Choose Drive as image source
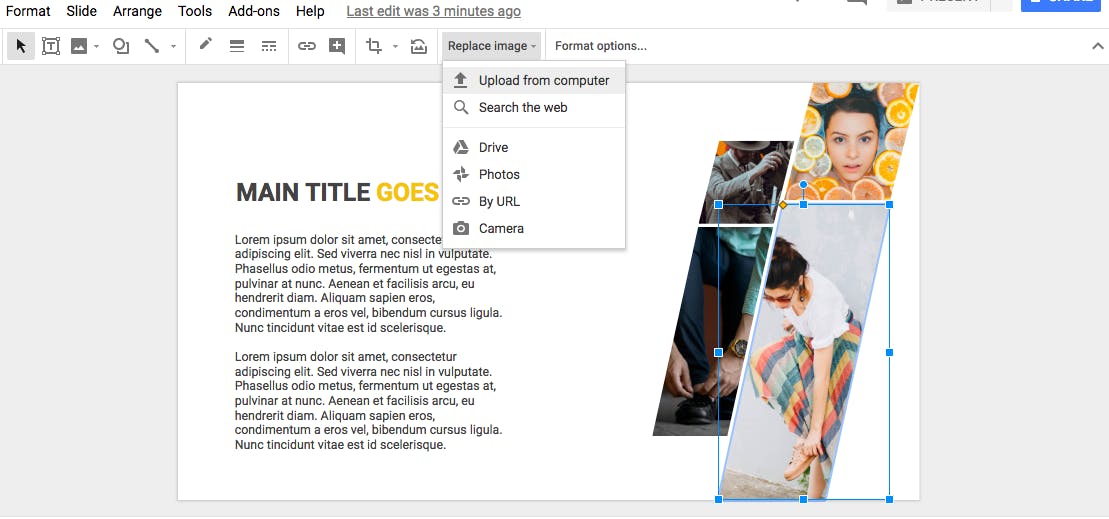 tap(534, 148)
